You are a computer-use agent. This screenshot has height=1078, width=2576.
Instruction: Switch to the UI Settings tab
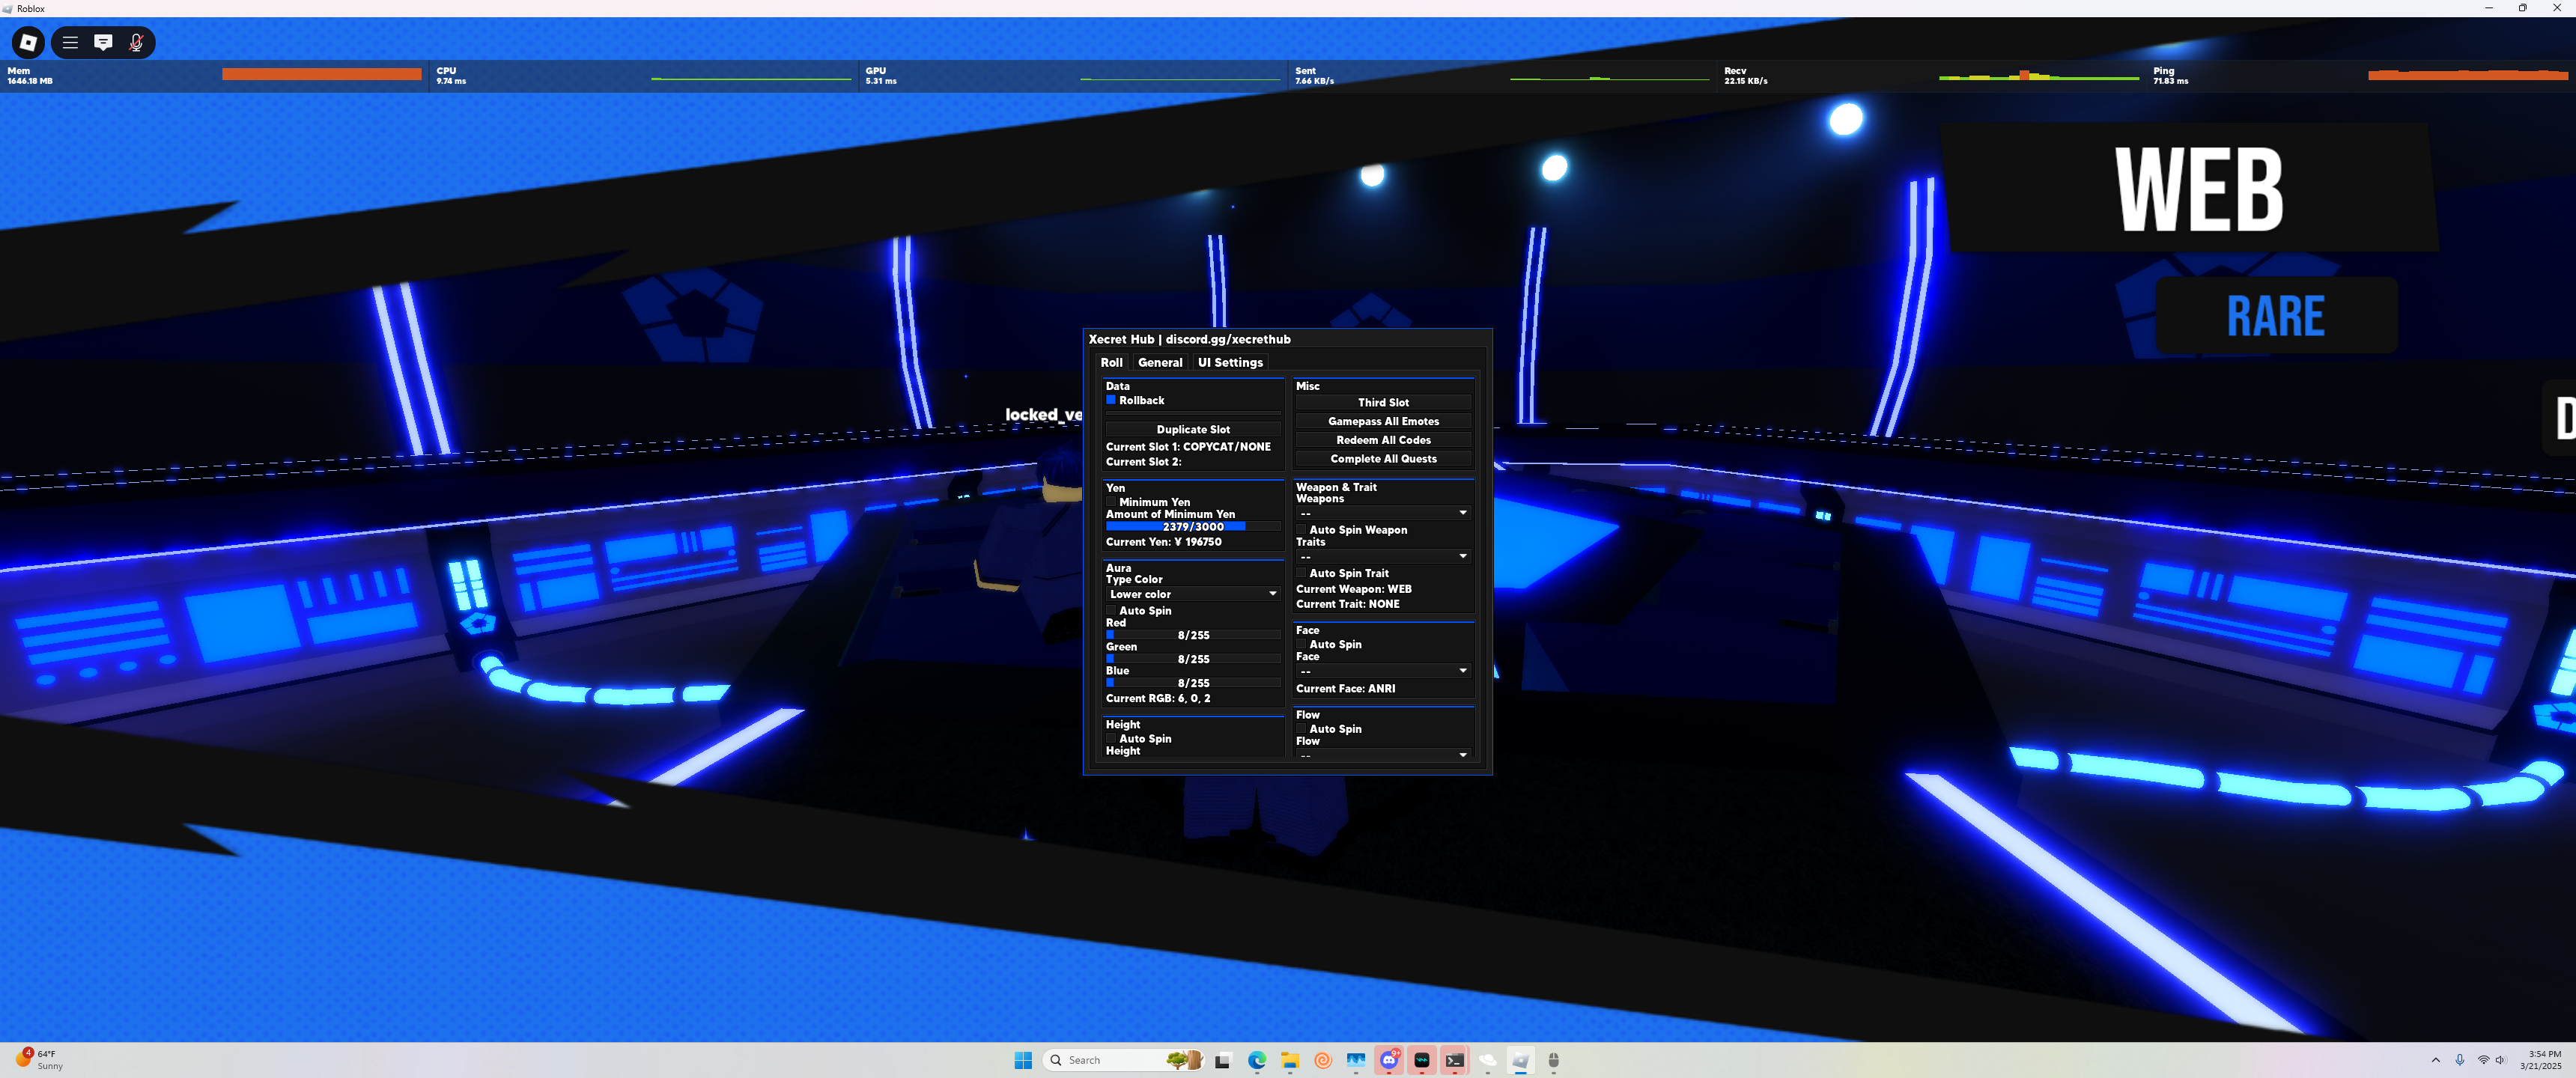click(x=1230, y=363)
